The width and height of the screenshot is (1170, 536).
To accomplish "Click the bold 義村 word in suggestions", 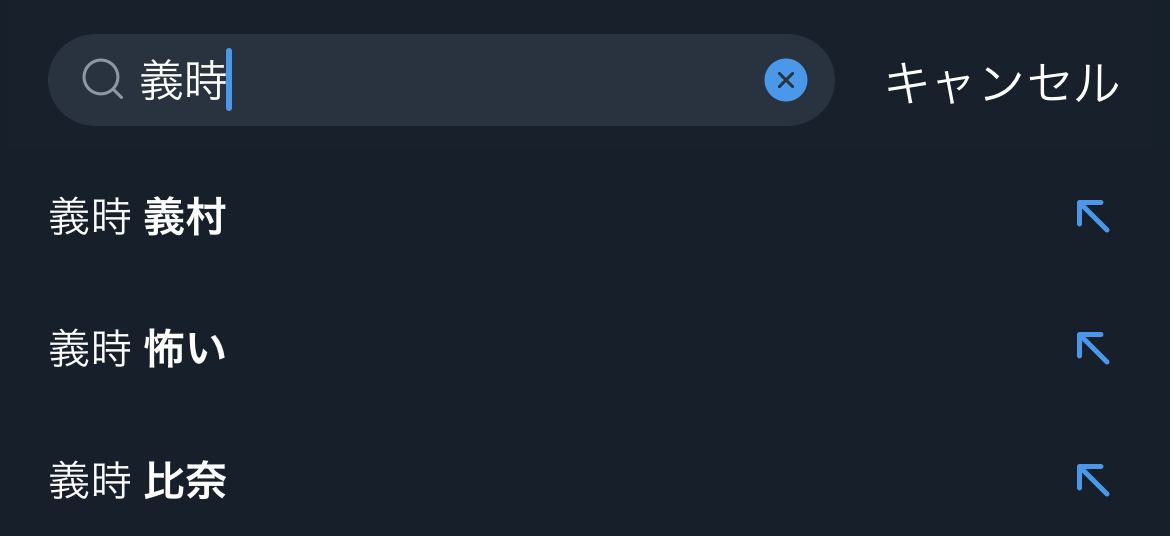I will pyautogui.click(x=185, y=218).
